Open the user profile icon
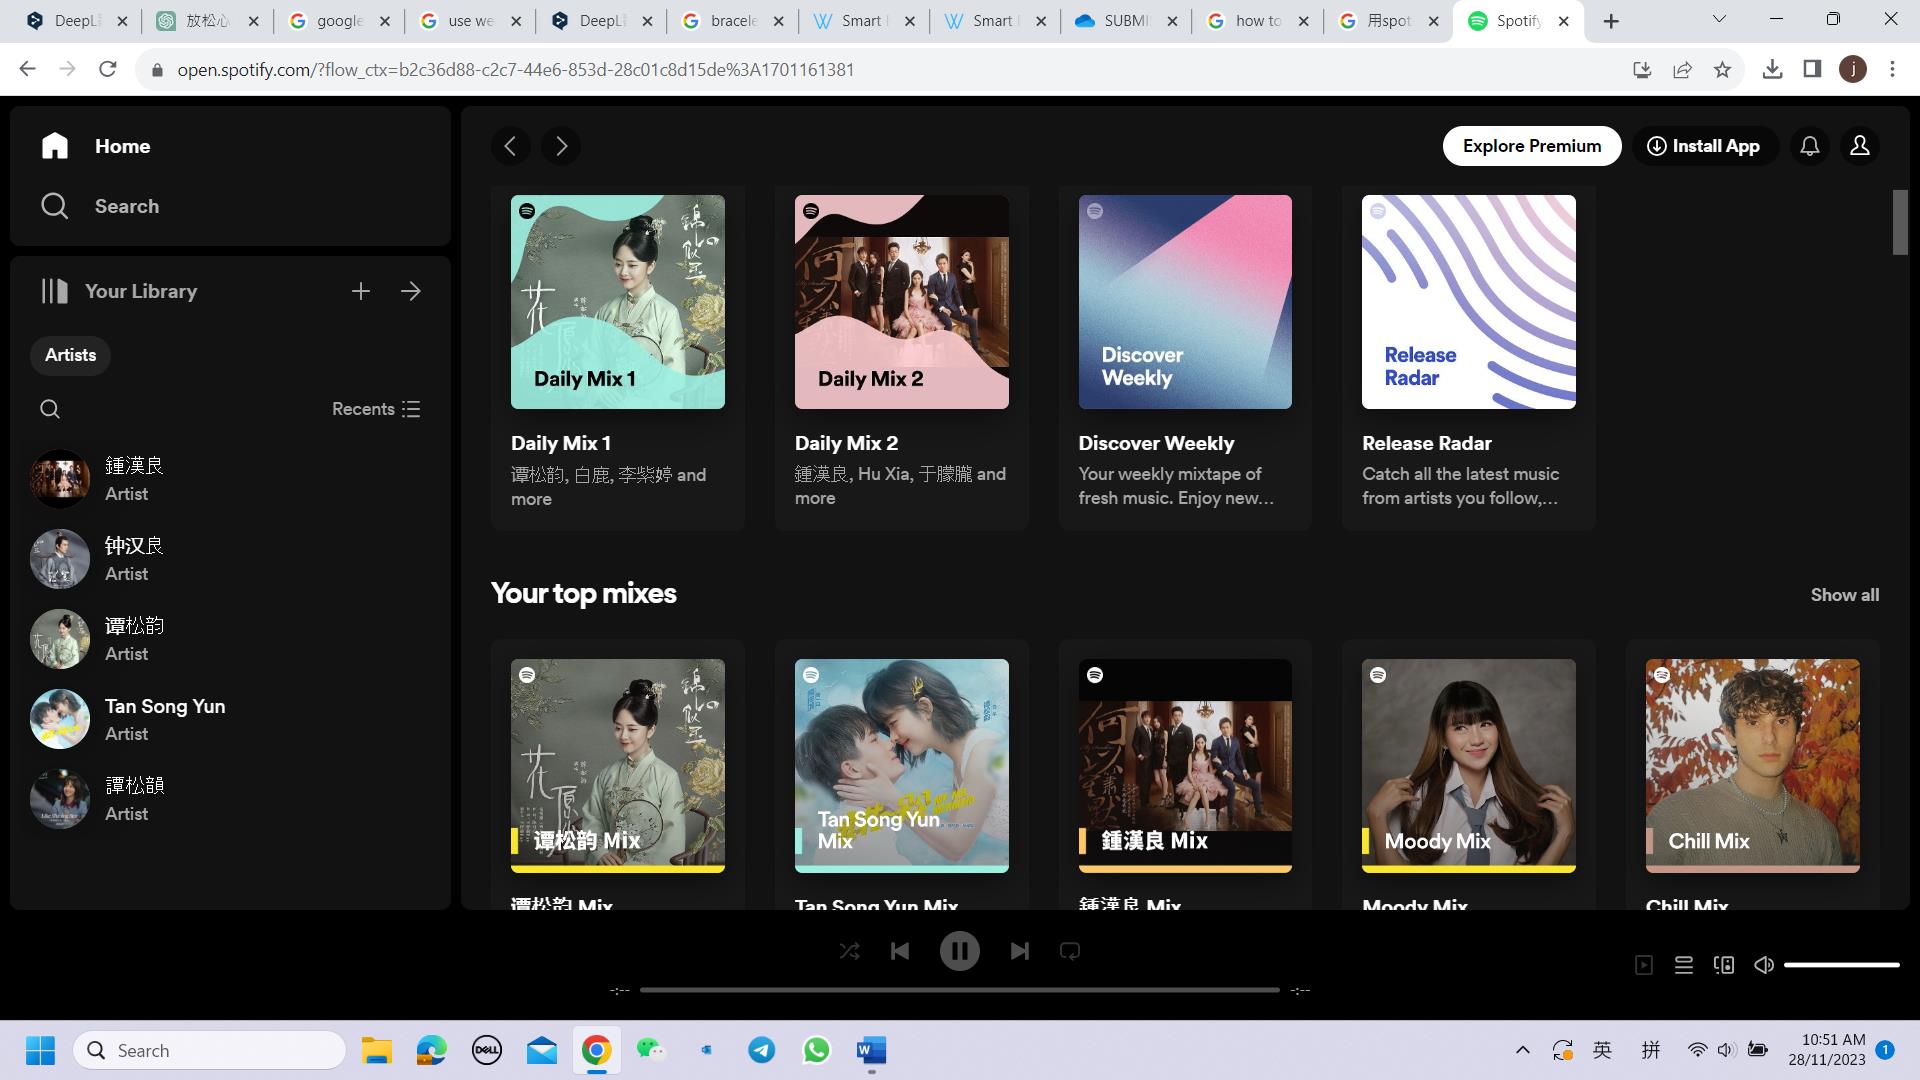The width and height of the screenshot is (1920, 1080). click(x=1859, y=146)
